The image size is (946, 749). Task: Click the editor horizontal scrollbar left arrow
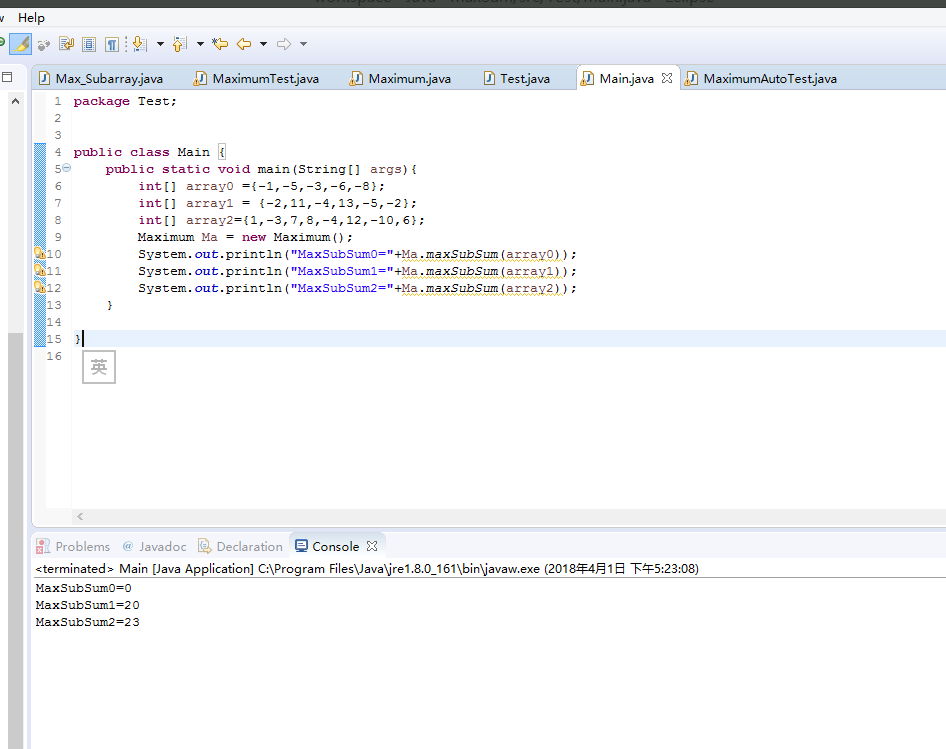[80, 516]
